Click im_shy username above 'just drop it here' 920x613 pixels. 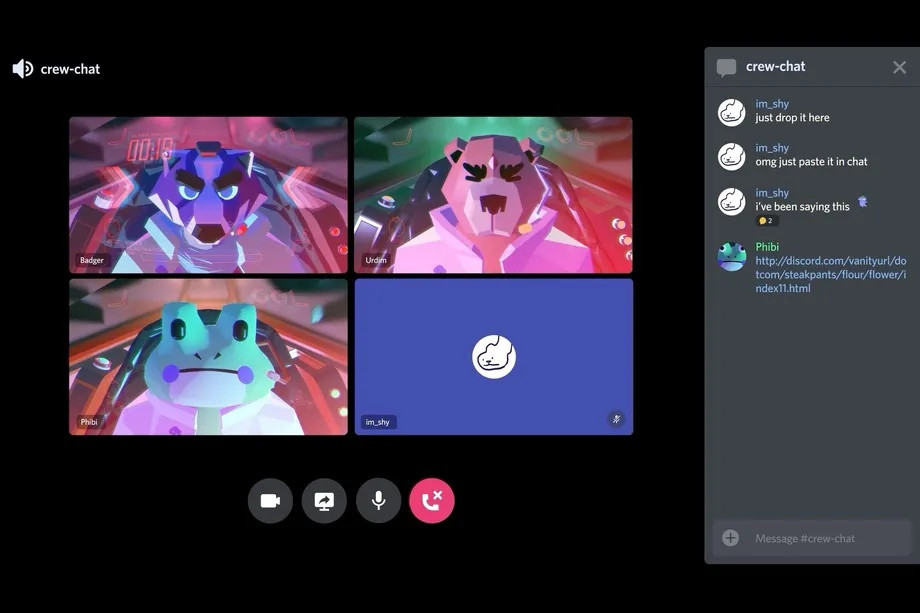pos(772,104)
